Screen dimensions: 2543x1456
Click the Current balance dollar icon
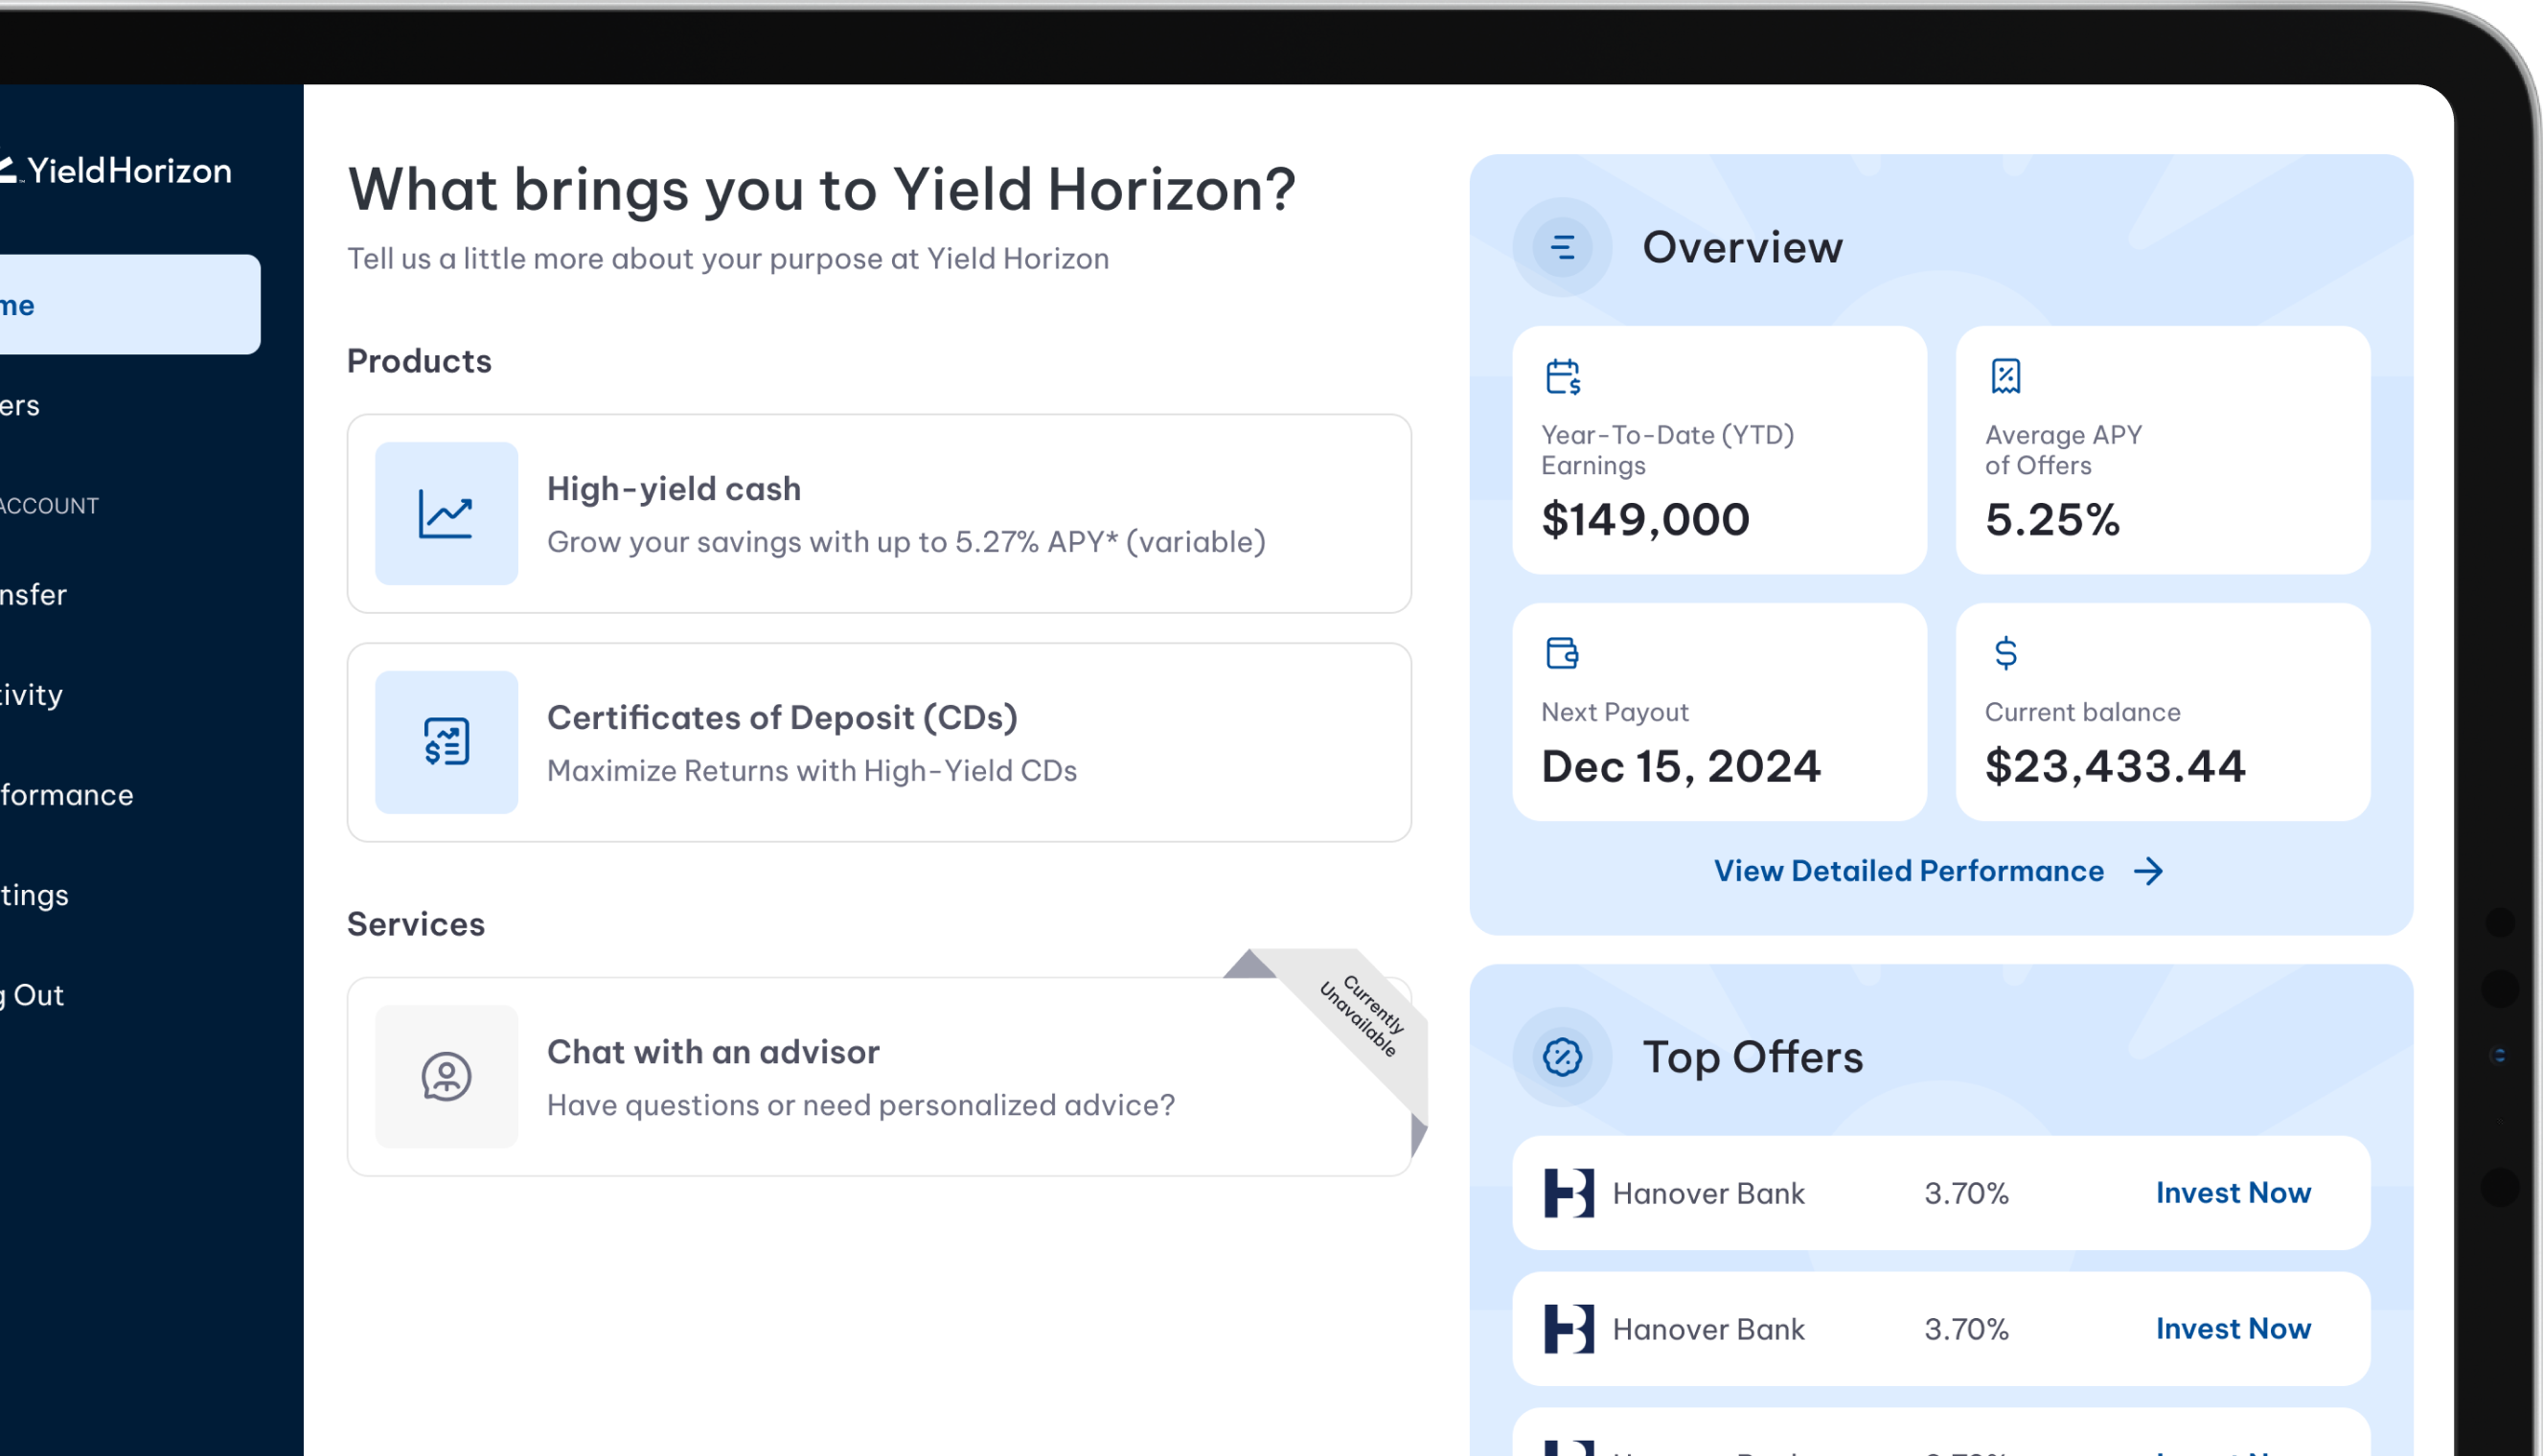tap(2005, 653)
